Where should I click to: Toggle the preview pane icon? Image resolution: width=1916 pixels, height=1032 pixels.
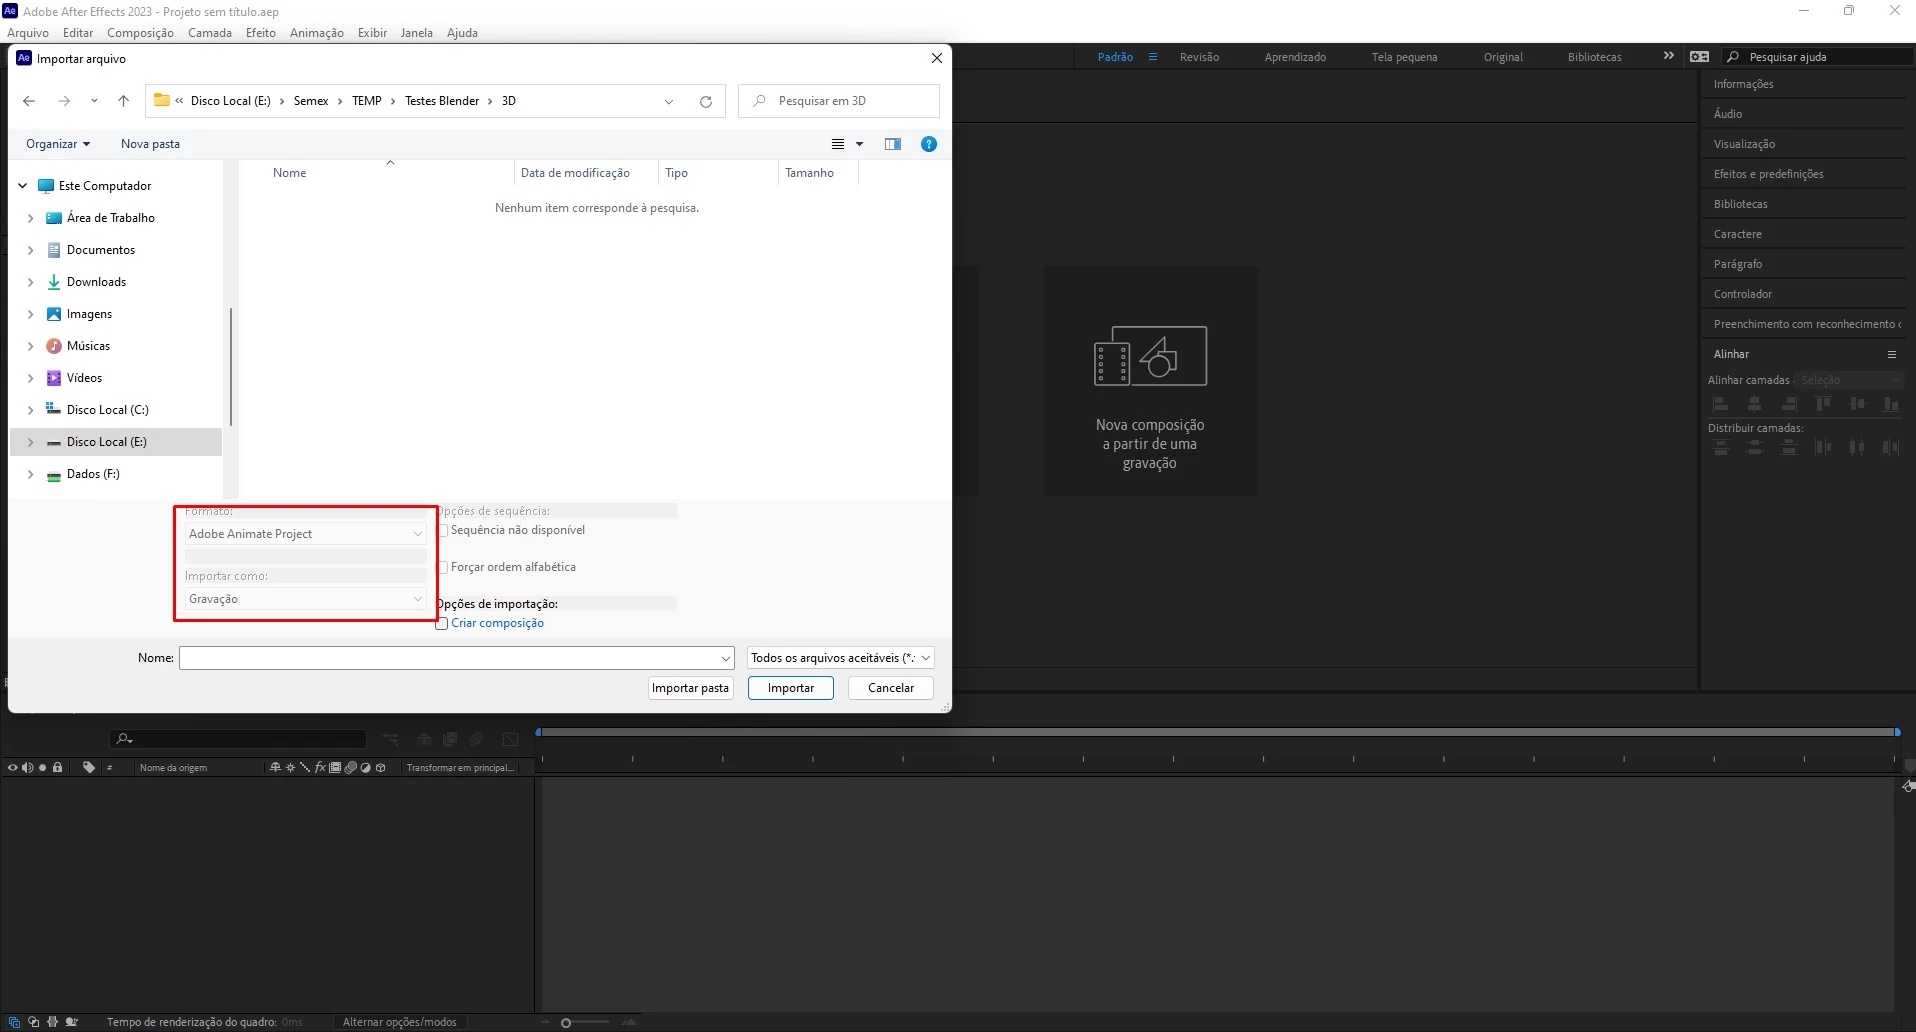[x=893, y=144]
